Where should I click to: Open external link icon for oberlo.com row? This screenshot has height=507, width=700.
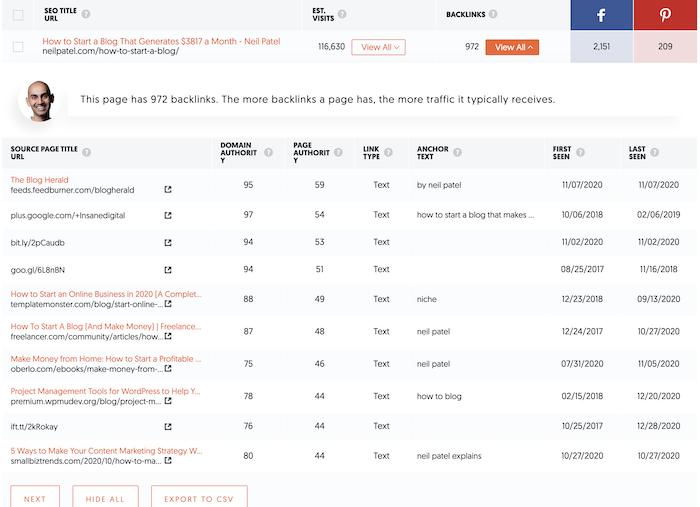tap(168, 369)
